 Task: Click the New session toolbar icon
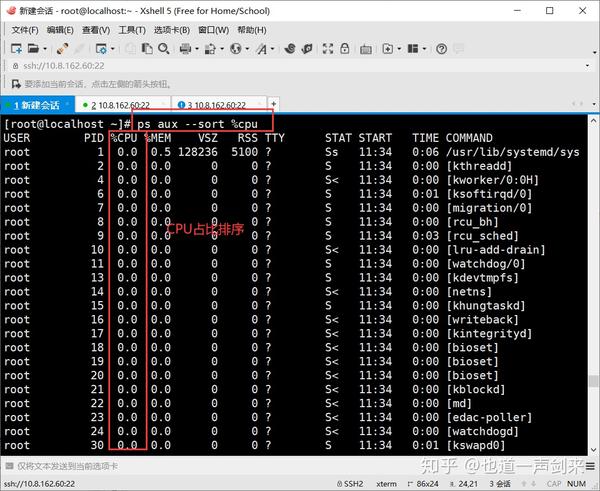point(16,49)
